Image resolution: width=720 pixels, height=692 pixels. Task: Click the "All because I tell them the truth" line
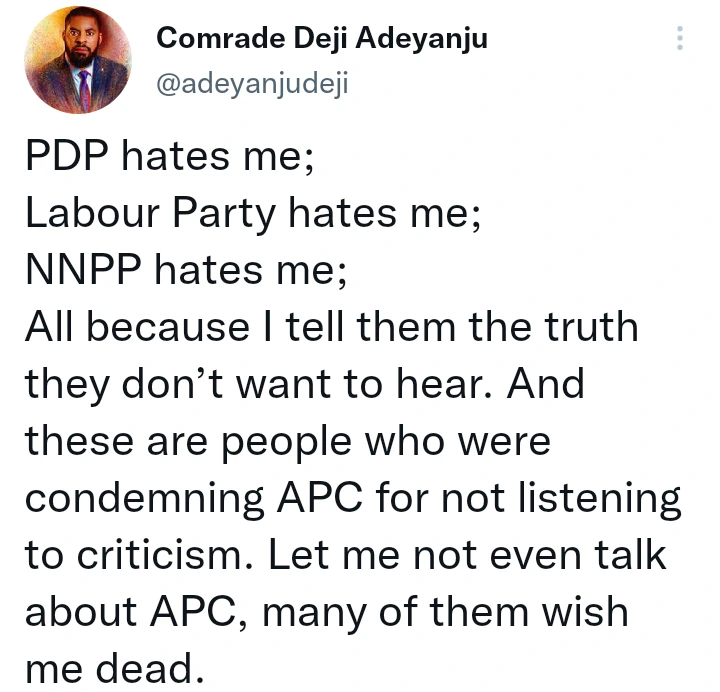331,326
